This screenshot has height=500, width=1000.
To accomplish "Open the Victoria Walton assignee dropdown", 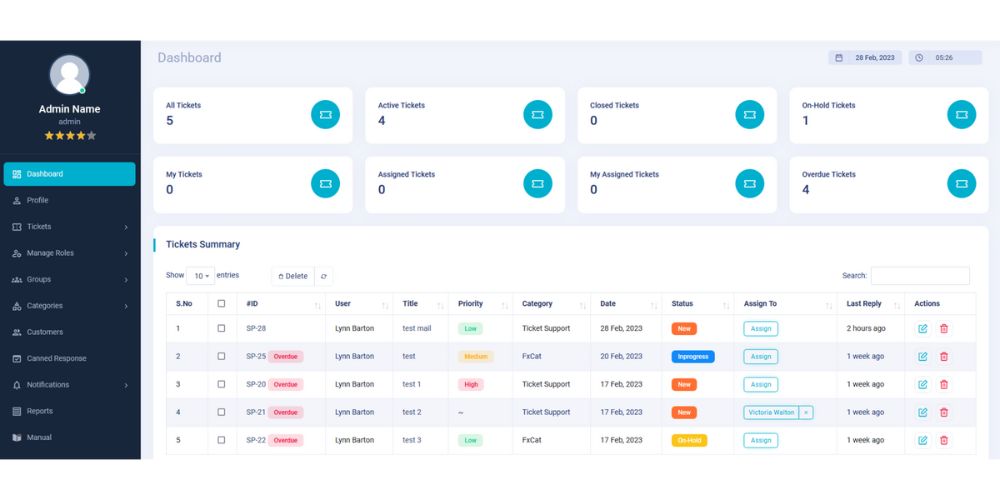I will (806, 412).
